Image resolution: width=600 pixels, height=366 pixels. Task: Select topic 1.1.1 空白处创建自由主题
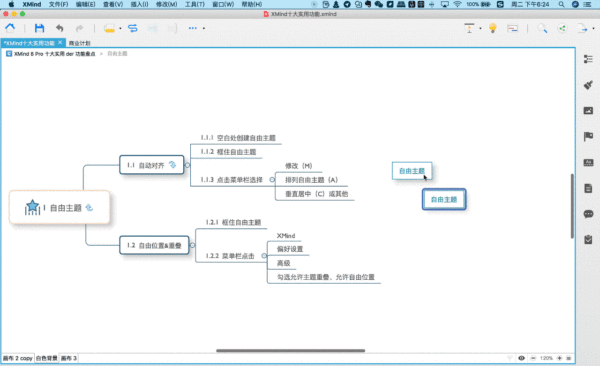(x=238, y=137)
